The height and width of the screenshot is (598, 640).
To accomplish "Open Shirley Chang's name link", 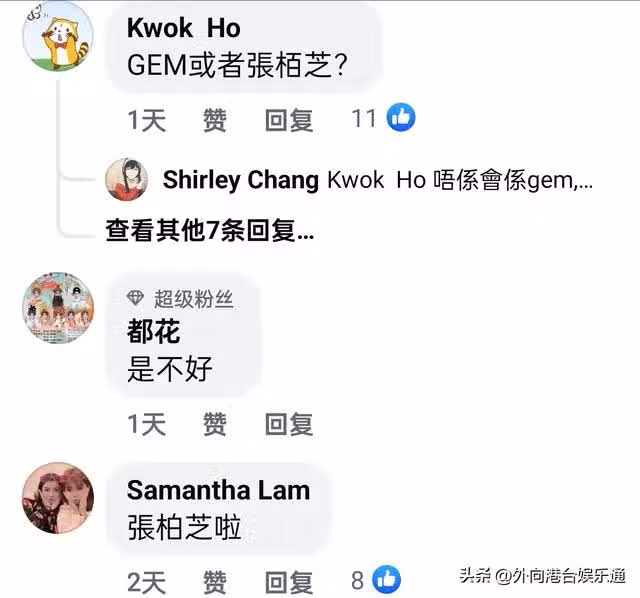I will click(241, 180).
